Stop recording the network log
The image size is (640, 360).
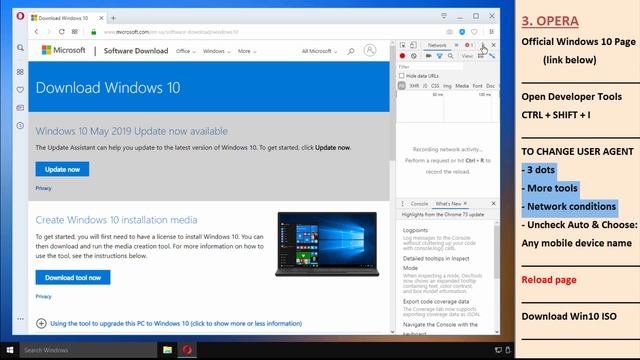(402, 56)
